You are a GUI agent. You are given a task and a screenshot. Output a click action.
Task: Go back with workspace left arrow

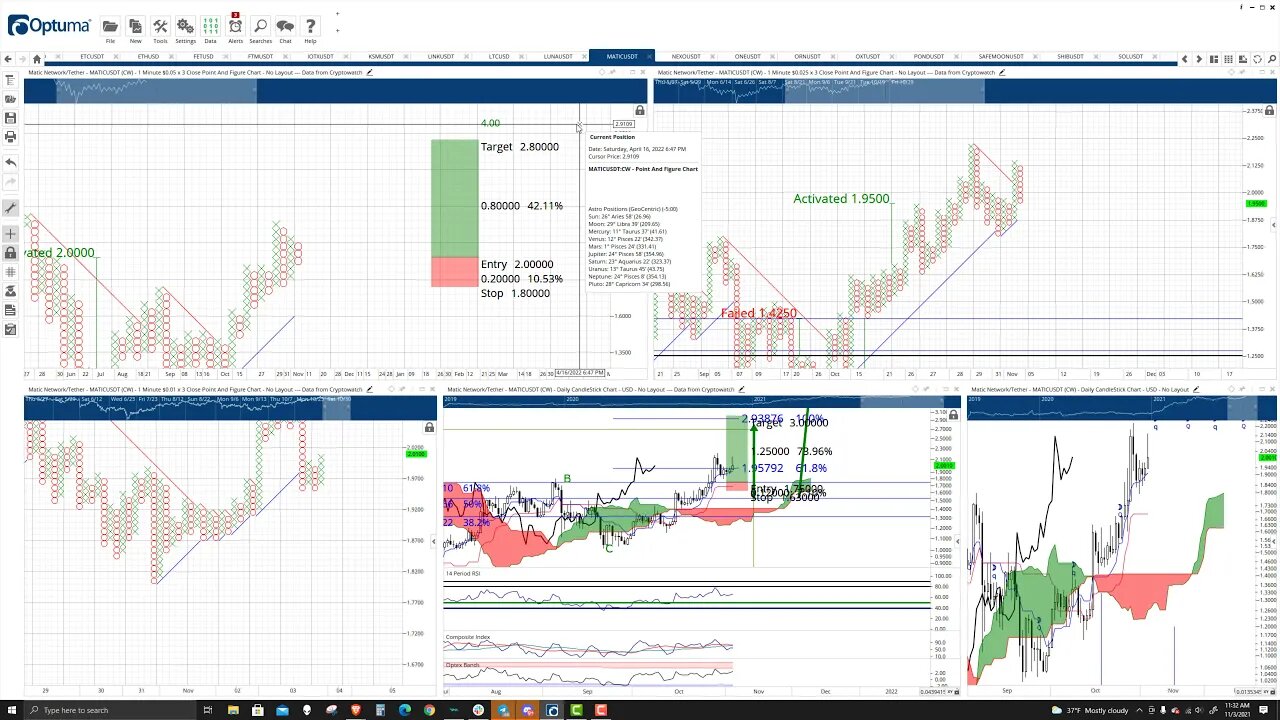[x=9, y=59]
